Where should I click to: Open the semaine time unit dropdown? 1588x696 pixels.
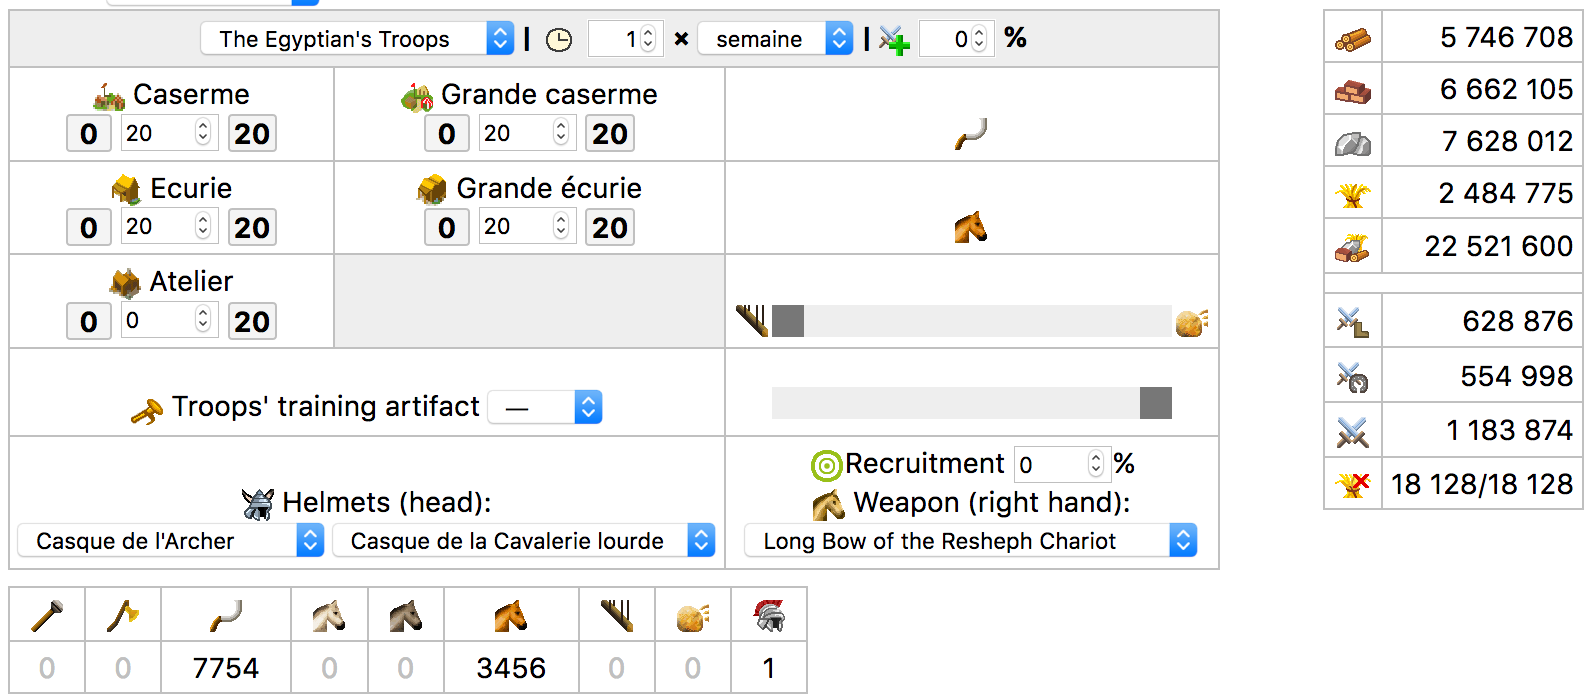click(776, 39)
